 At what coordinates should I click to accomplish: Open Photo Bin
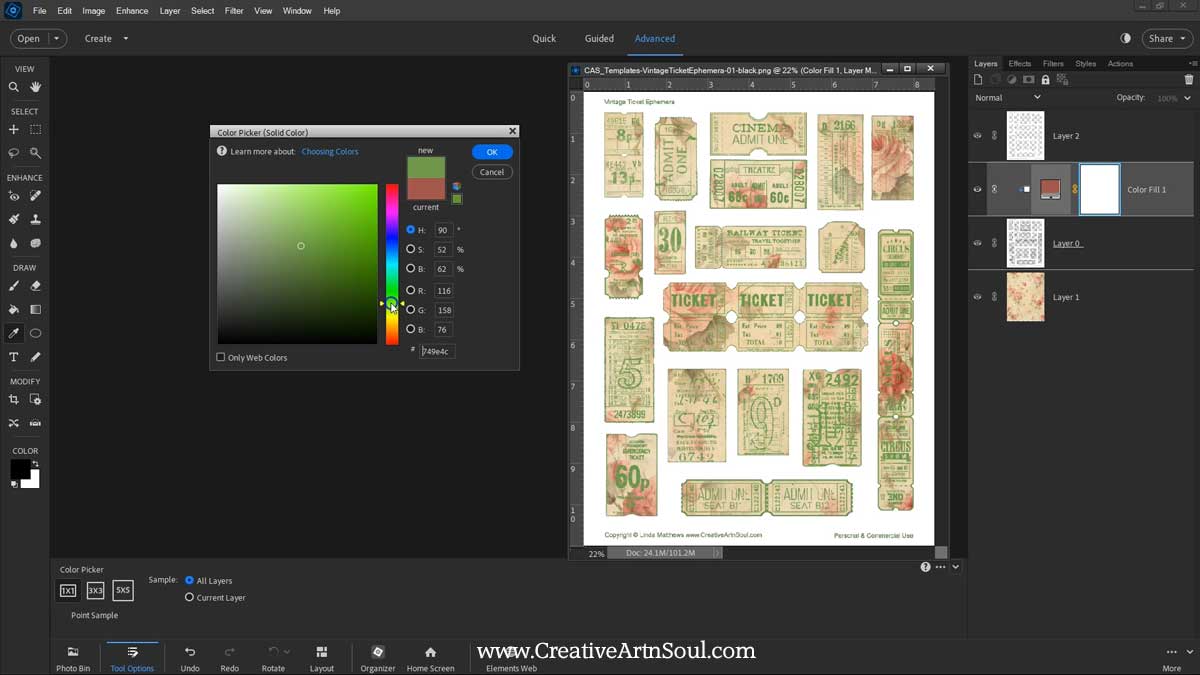73,657
